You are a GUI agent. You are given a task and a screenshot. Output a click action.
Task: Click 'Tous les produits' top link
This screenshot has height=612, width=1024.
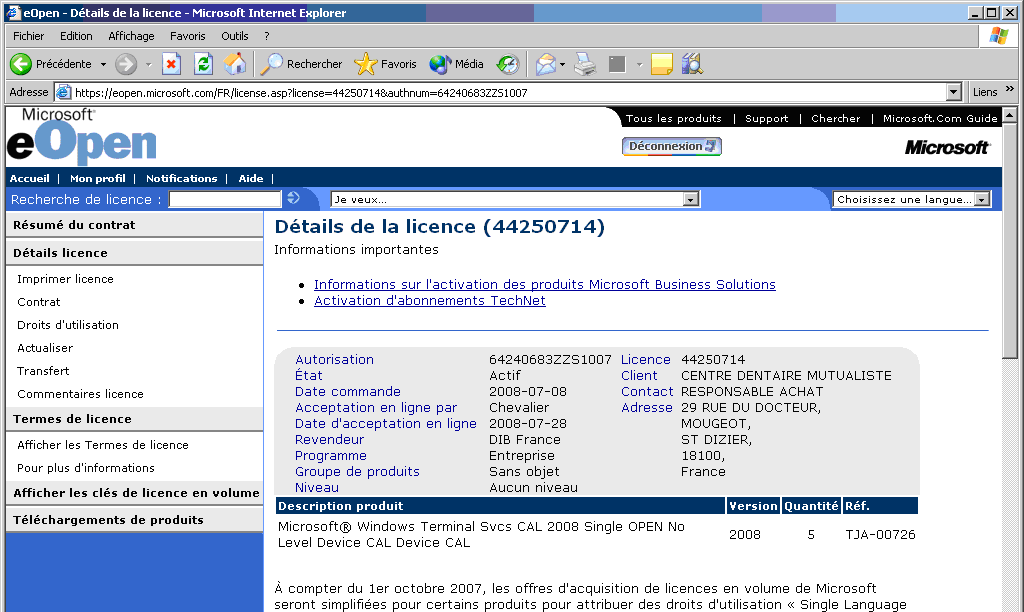coord(674,118)
